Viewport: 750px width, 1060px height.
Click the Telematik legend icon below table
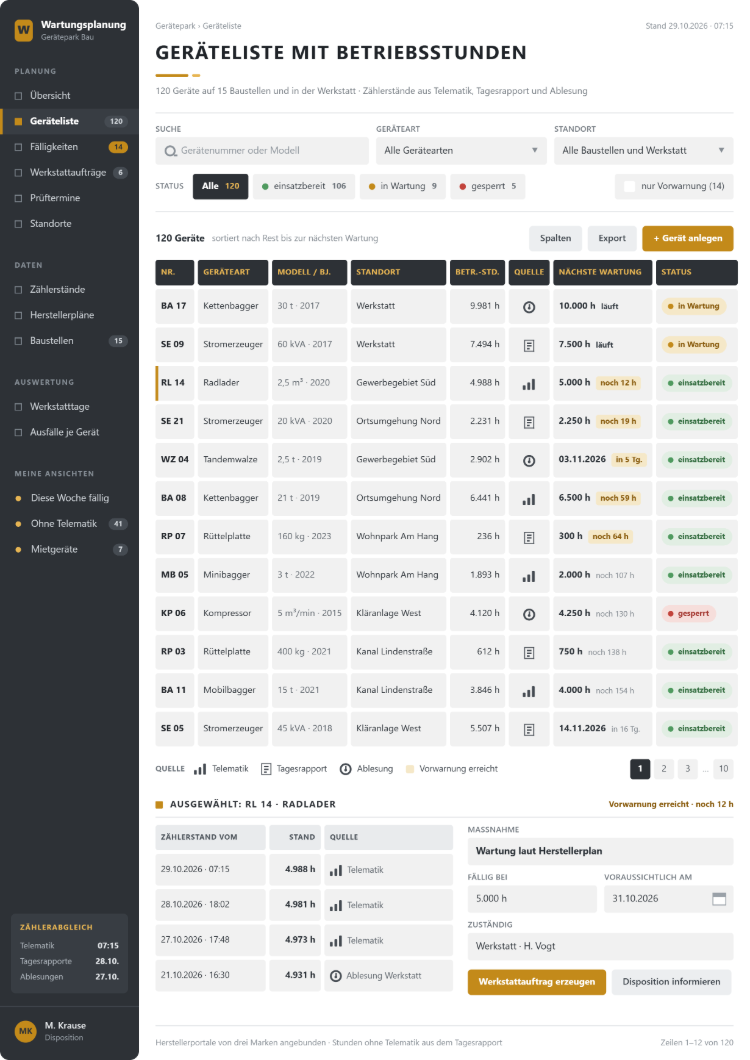coord(200,769)
